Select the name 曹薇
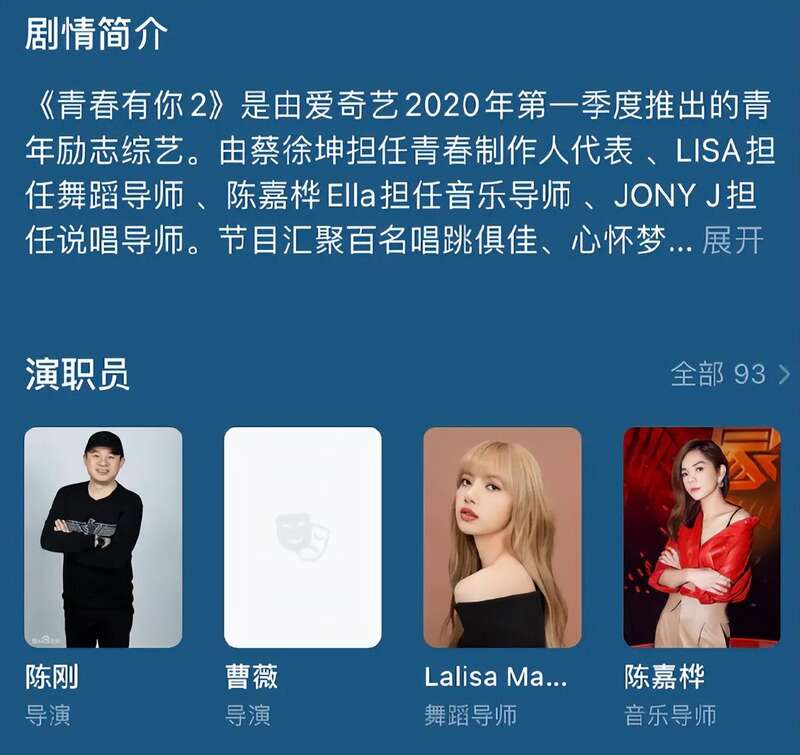 click(x=252, y=677)
